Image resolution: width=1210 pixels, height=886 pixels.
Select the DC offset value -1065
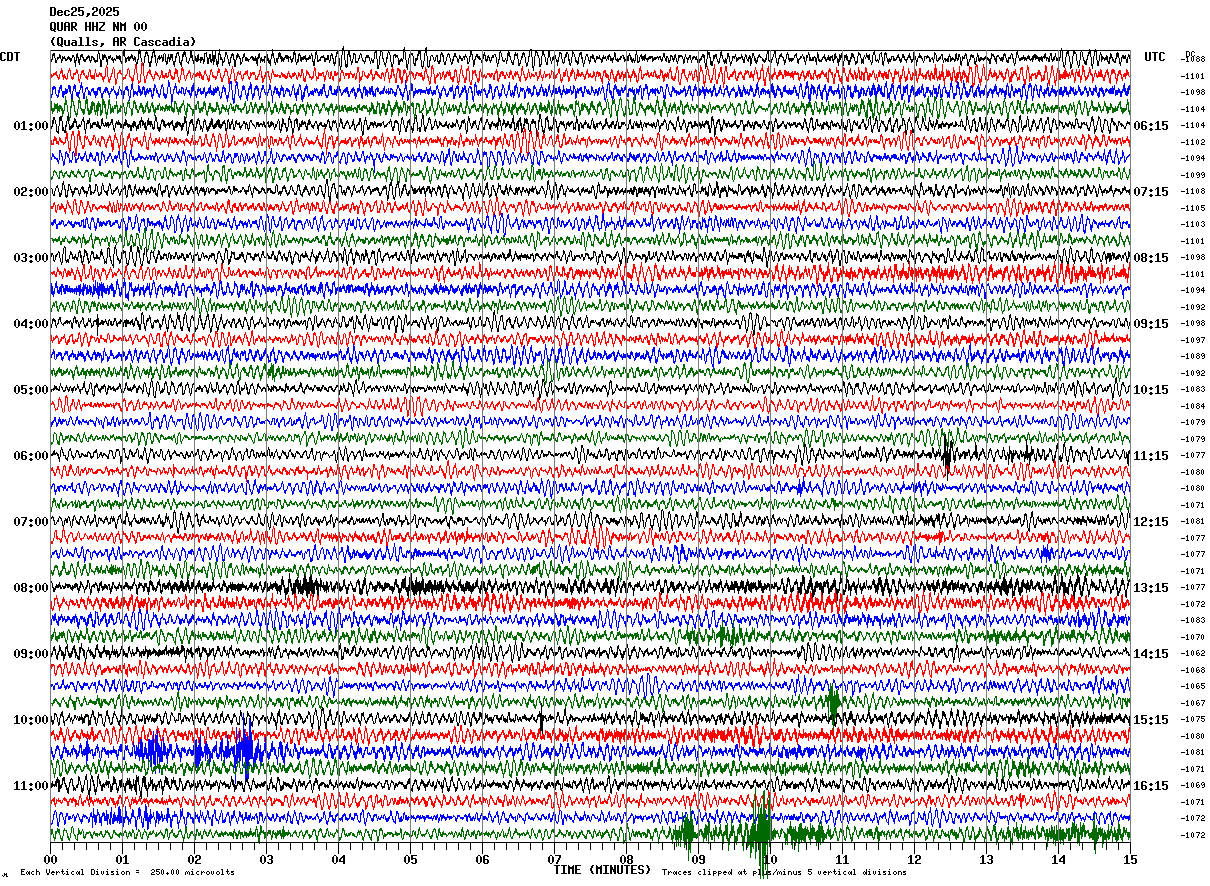(x=1193, y=686)
